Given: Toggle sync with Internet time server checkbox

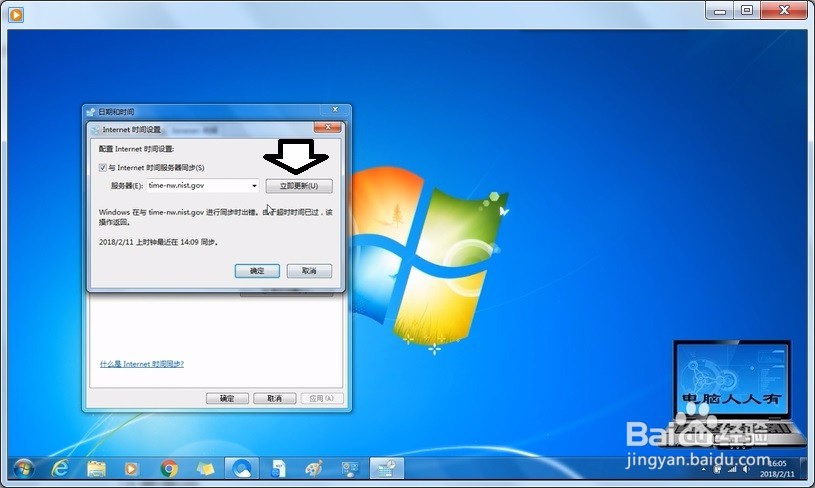Looking at the screenshot, I should click(x=102, y=167).
